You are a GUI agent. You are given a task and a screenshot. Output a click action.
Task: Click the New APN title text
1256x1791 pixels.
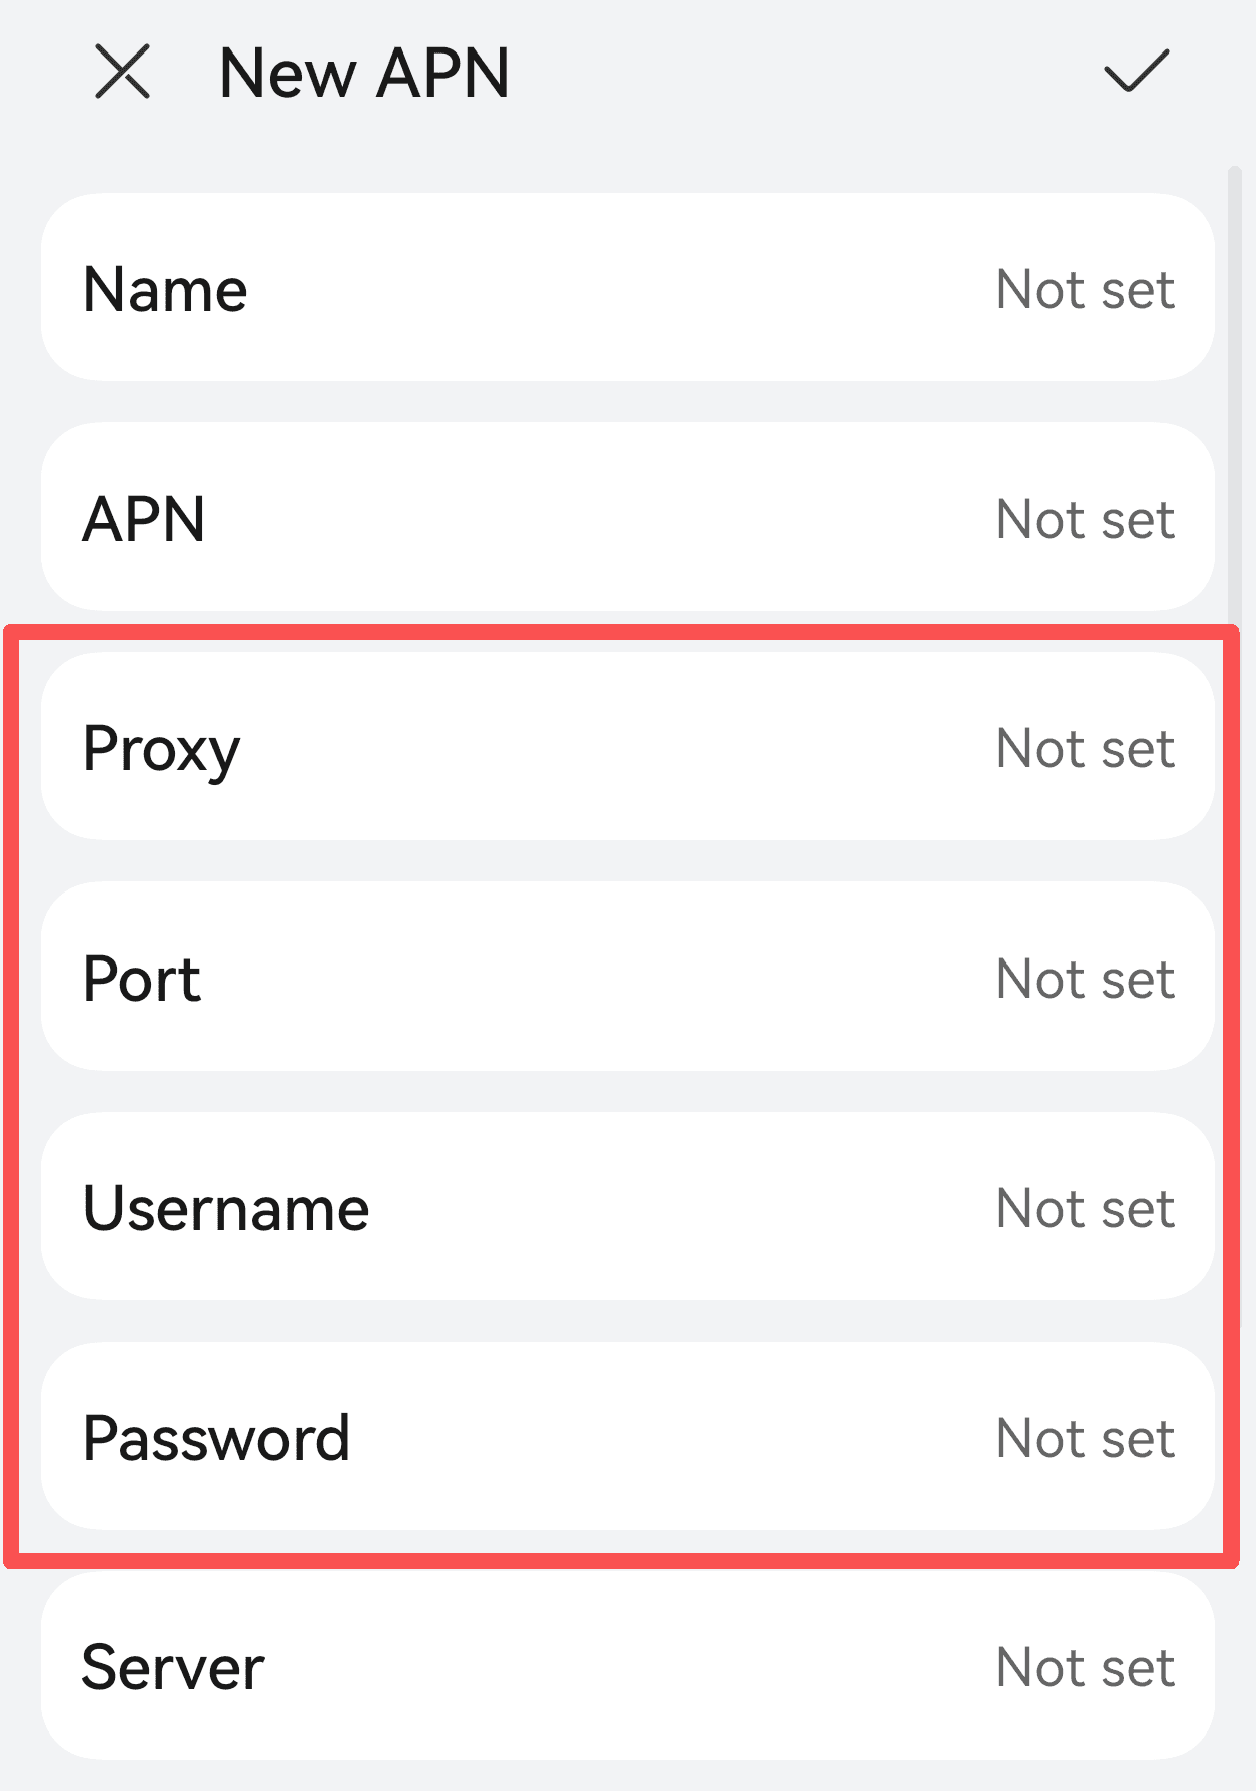[x=364, y=73]
